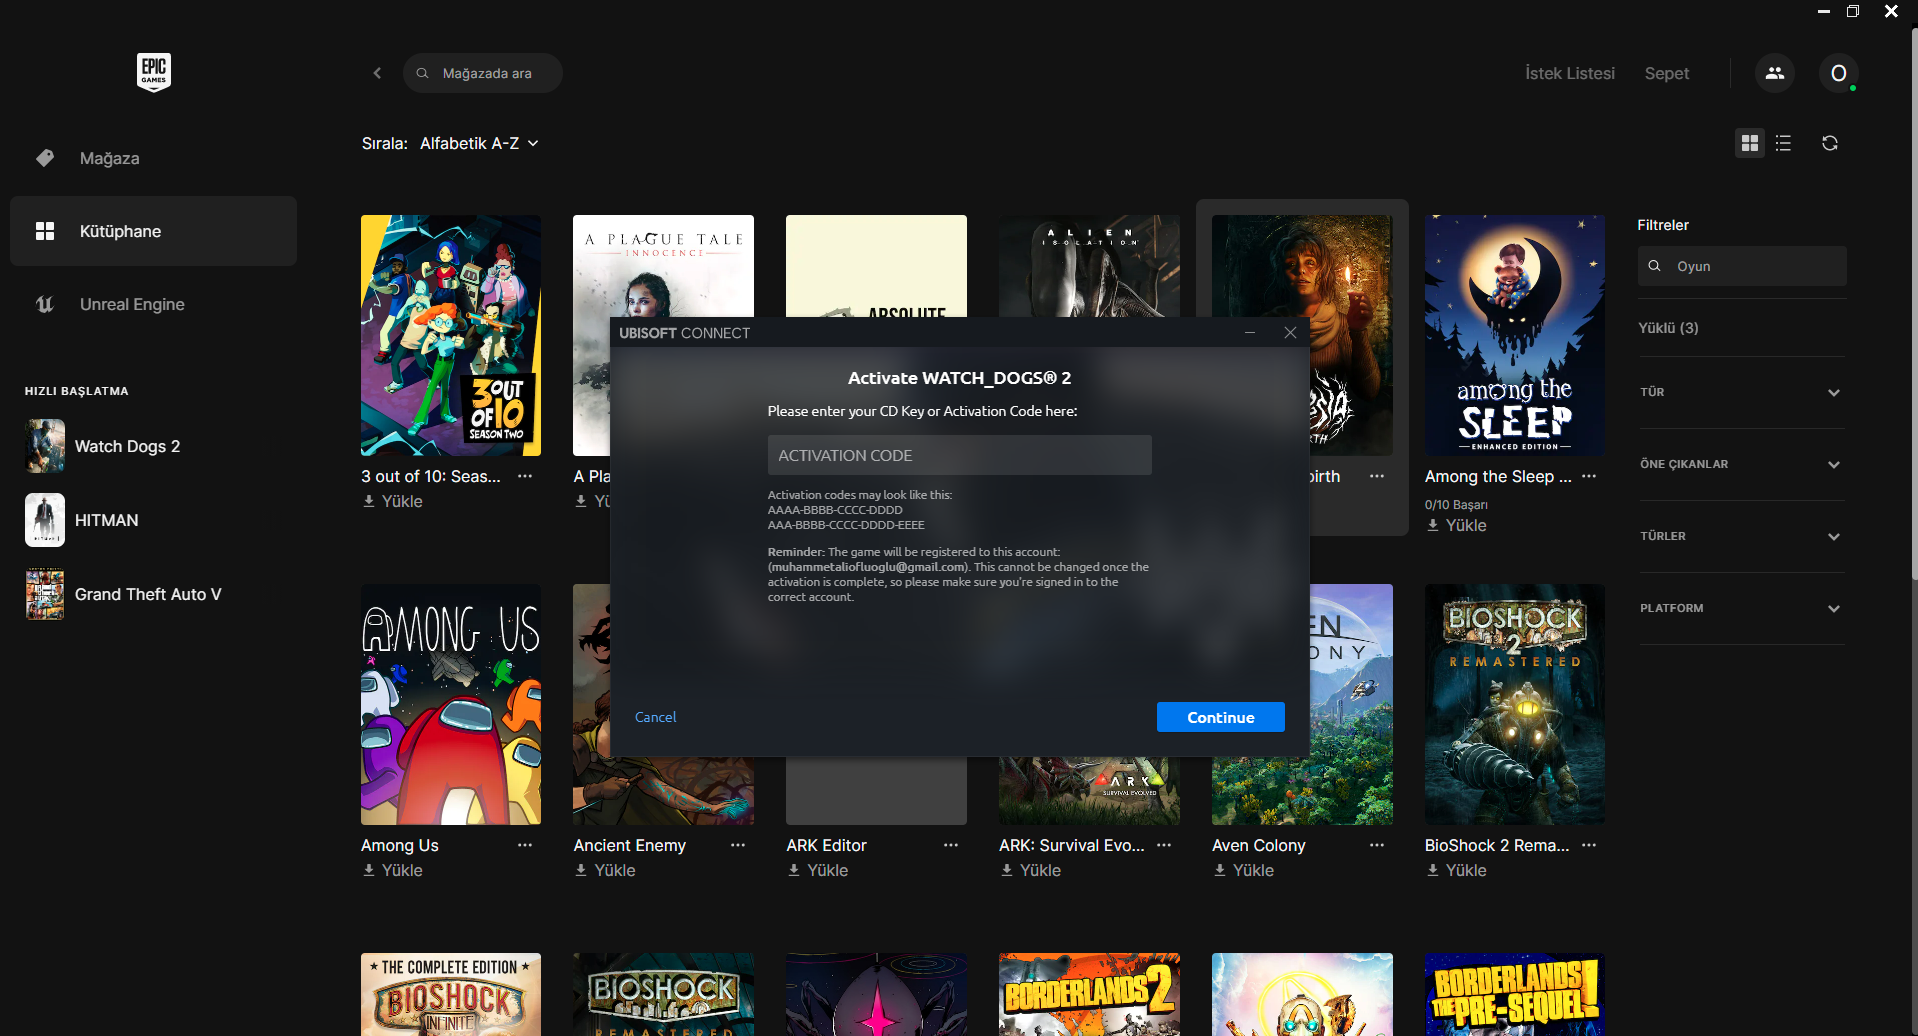1918x1036 pixels.
Task: Click the Among the Sleep title
Action: 1498,476
